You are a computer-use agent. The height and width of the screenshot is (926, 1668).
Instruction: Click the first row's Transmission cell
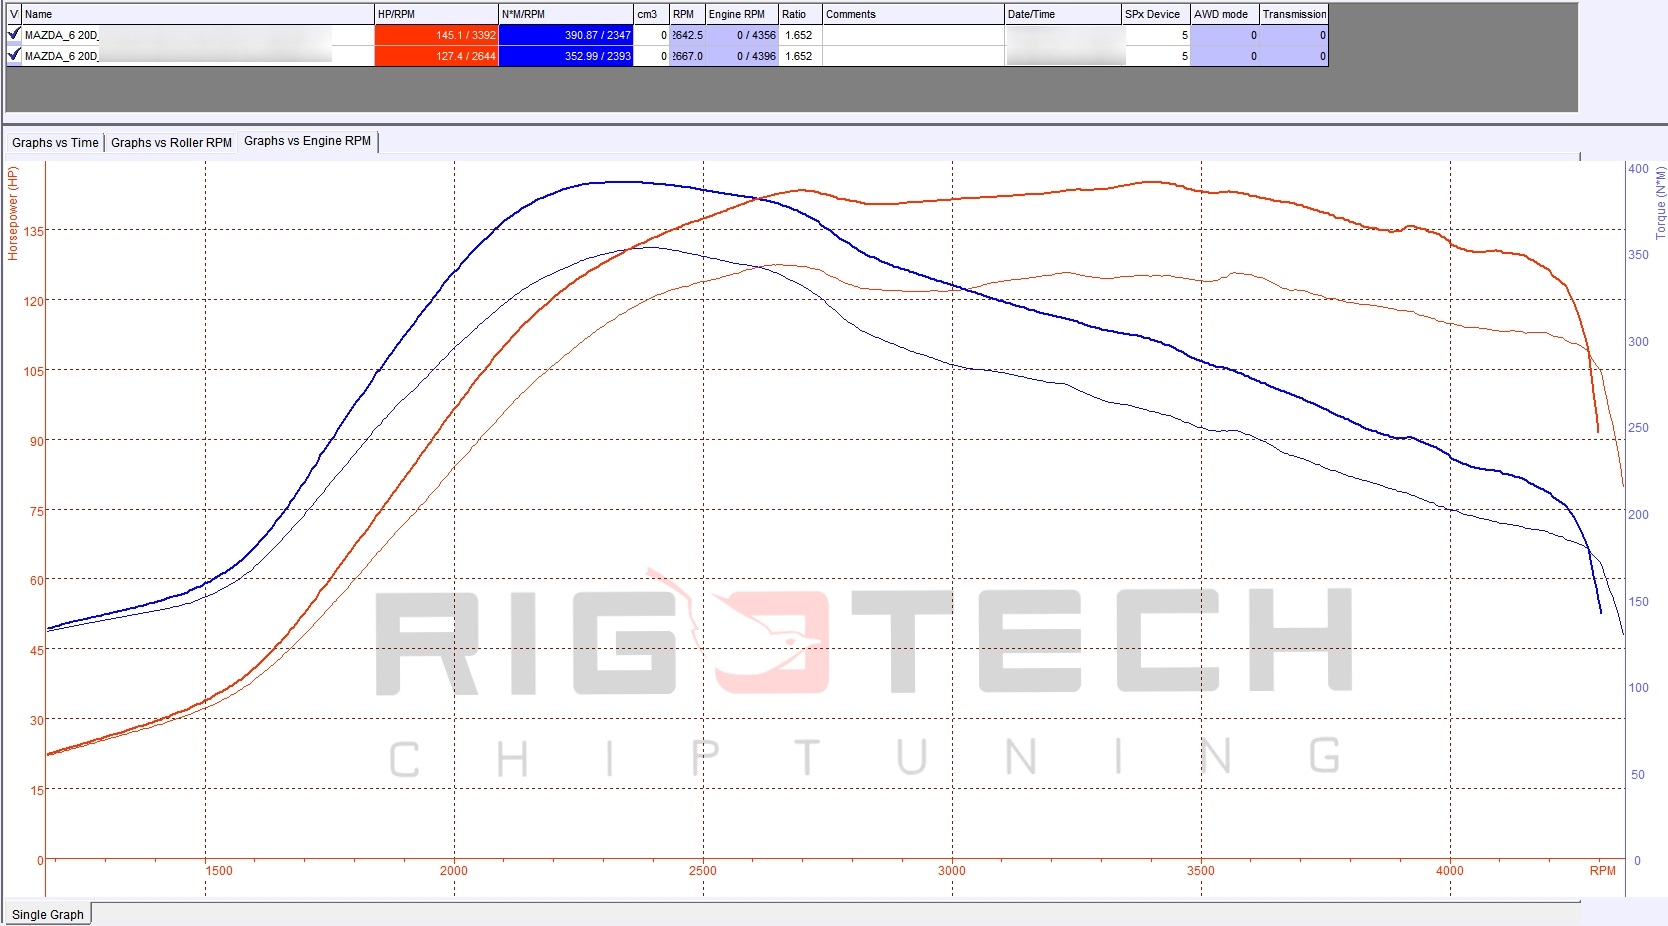[x=1294, y=35]
